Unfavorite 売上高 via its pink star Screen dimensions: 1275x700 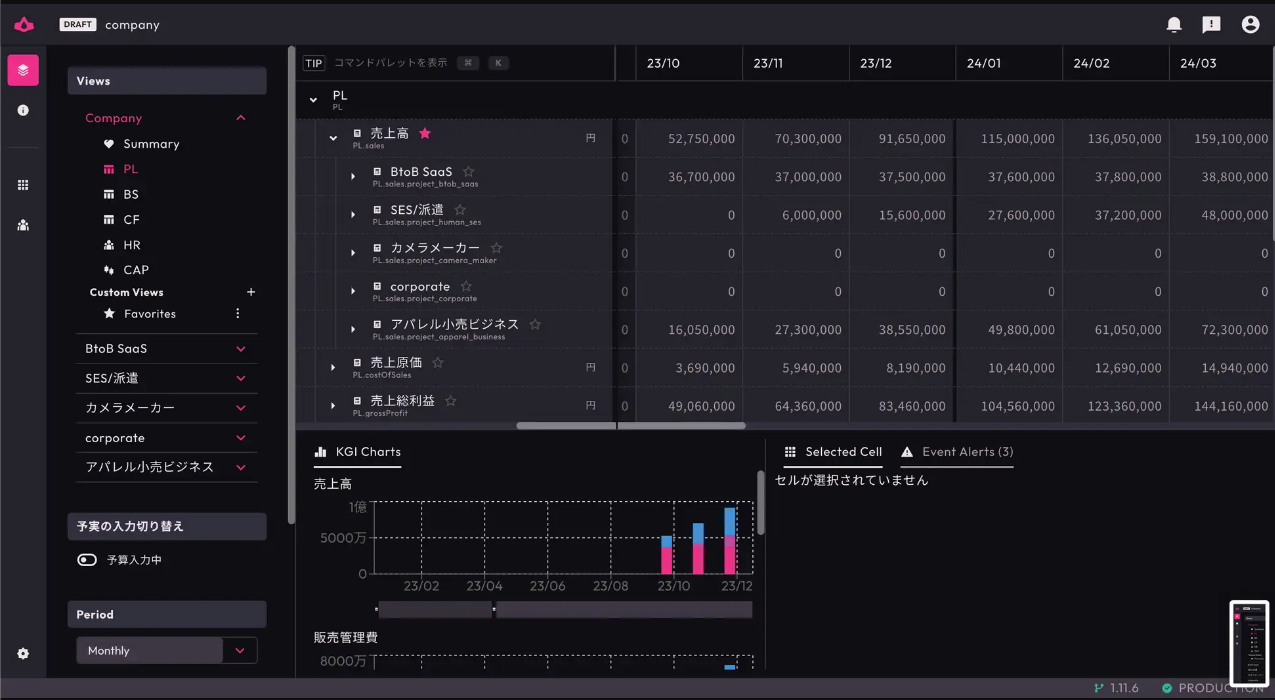tap(425, 131)
